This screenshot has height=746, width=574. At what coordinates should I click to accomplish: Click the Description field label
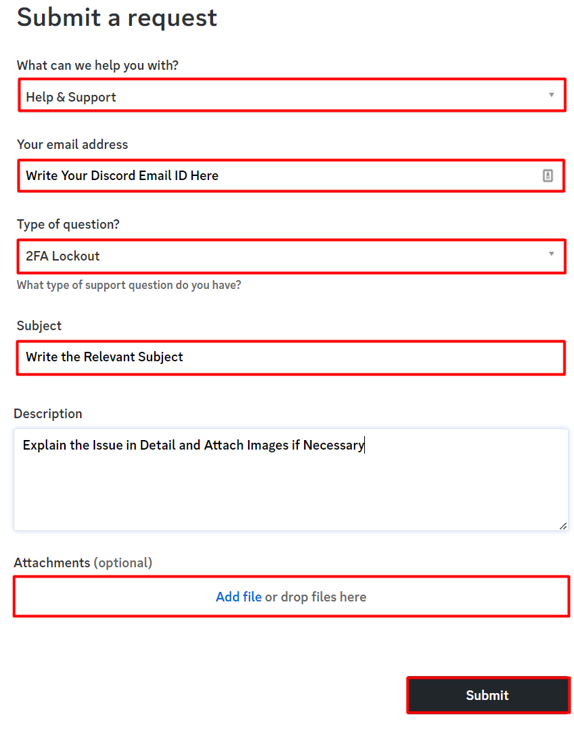[x=48, y=413]
